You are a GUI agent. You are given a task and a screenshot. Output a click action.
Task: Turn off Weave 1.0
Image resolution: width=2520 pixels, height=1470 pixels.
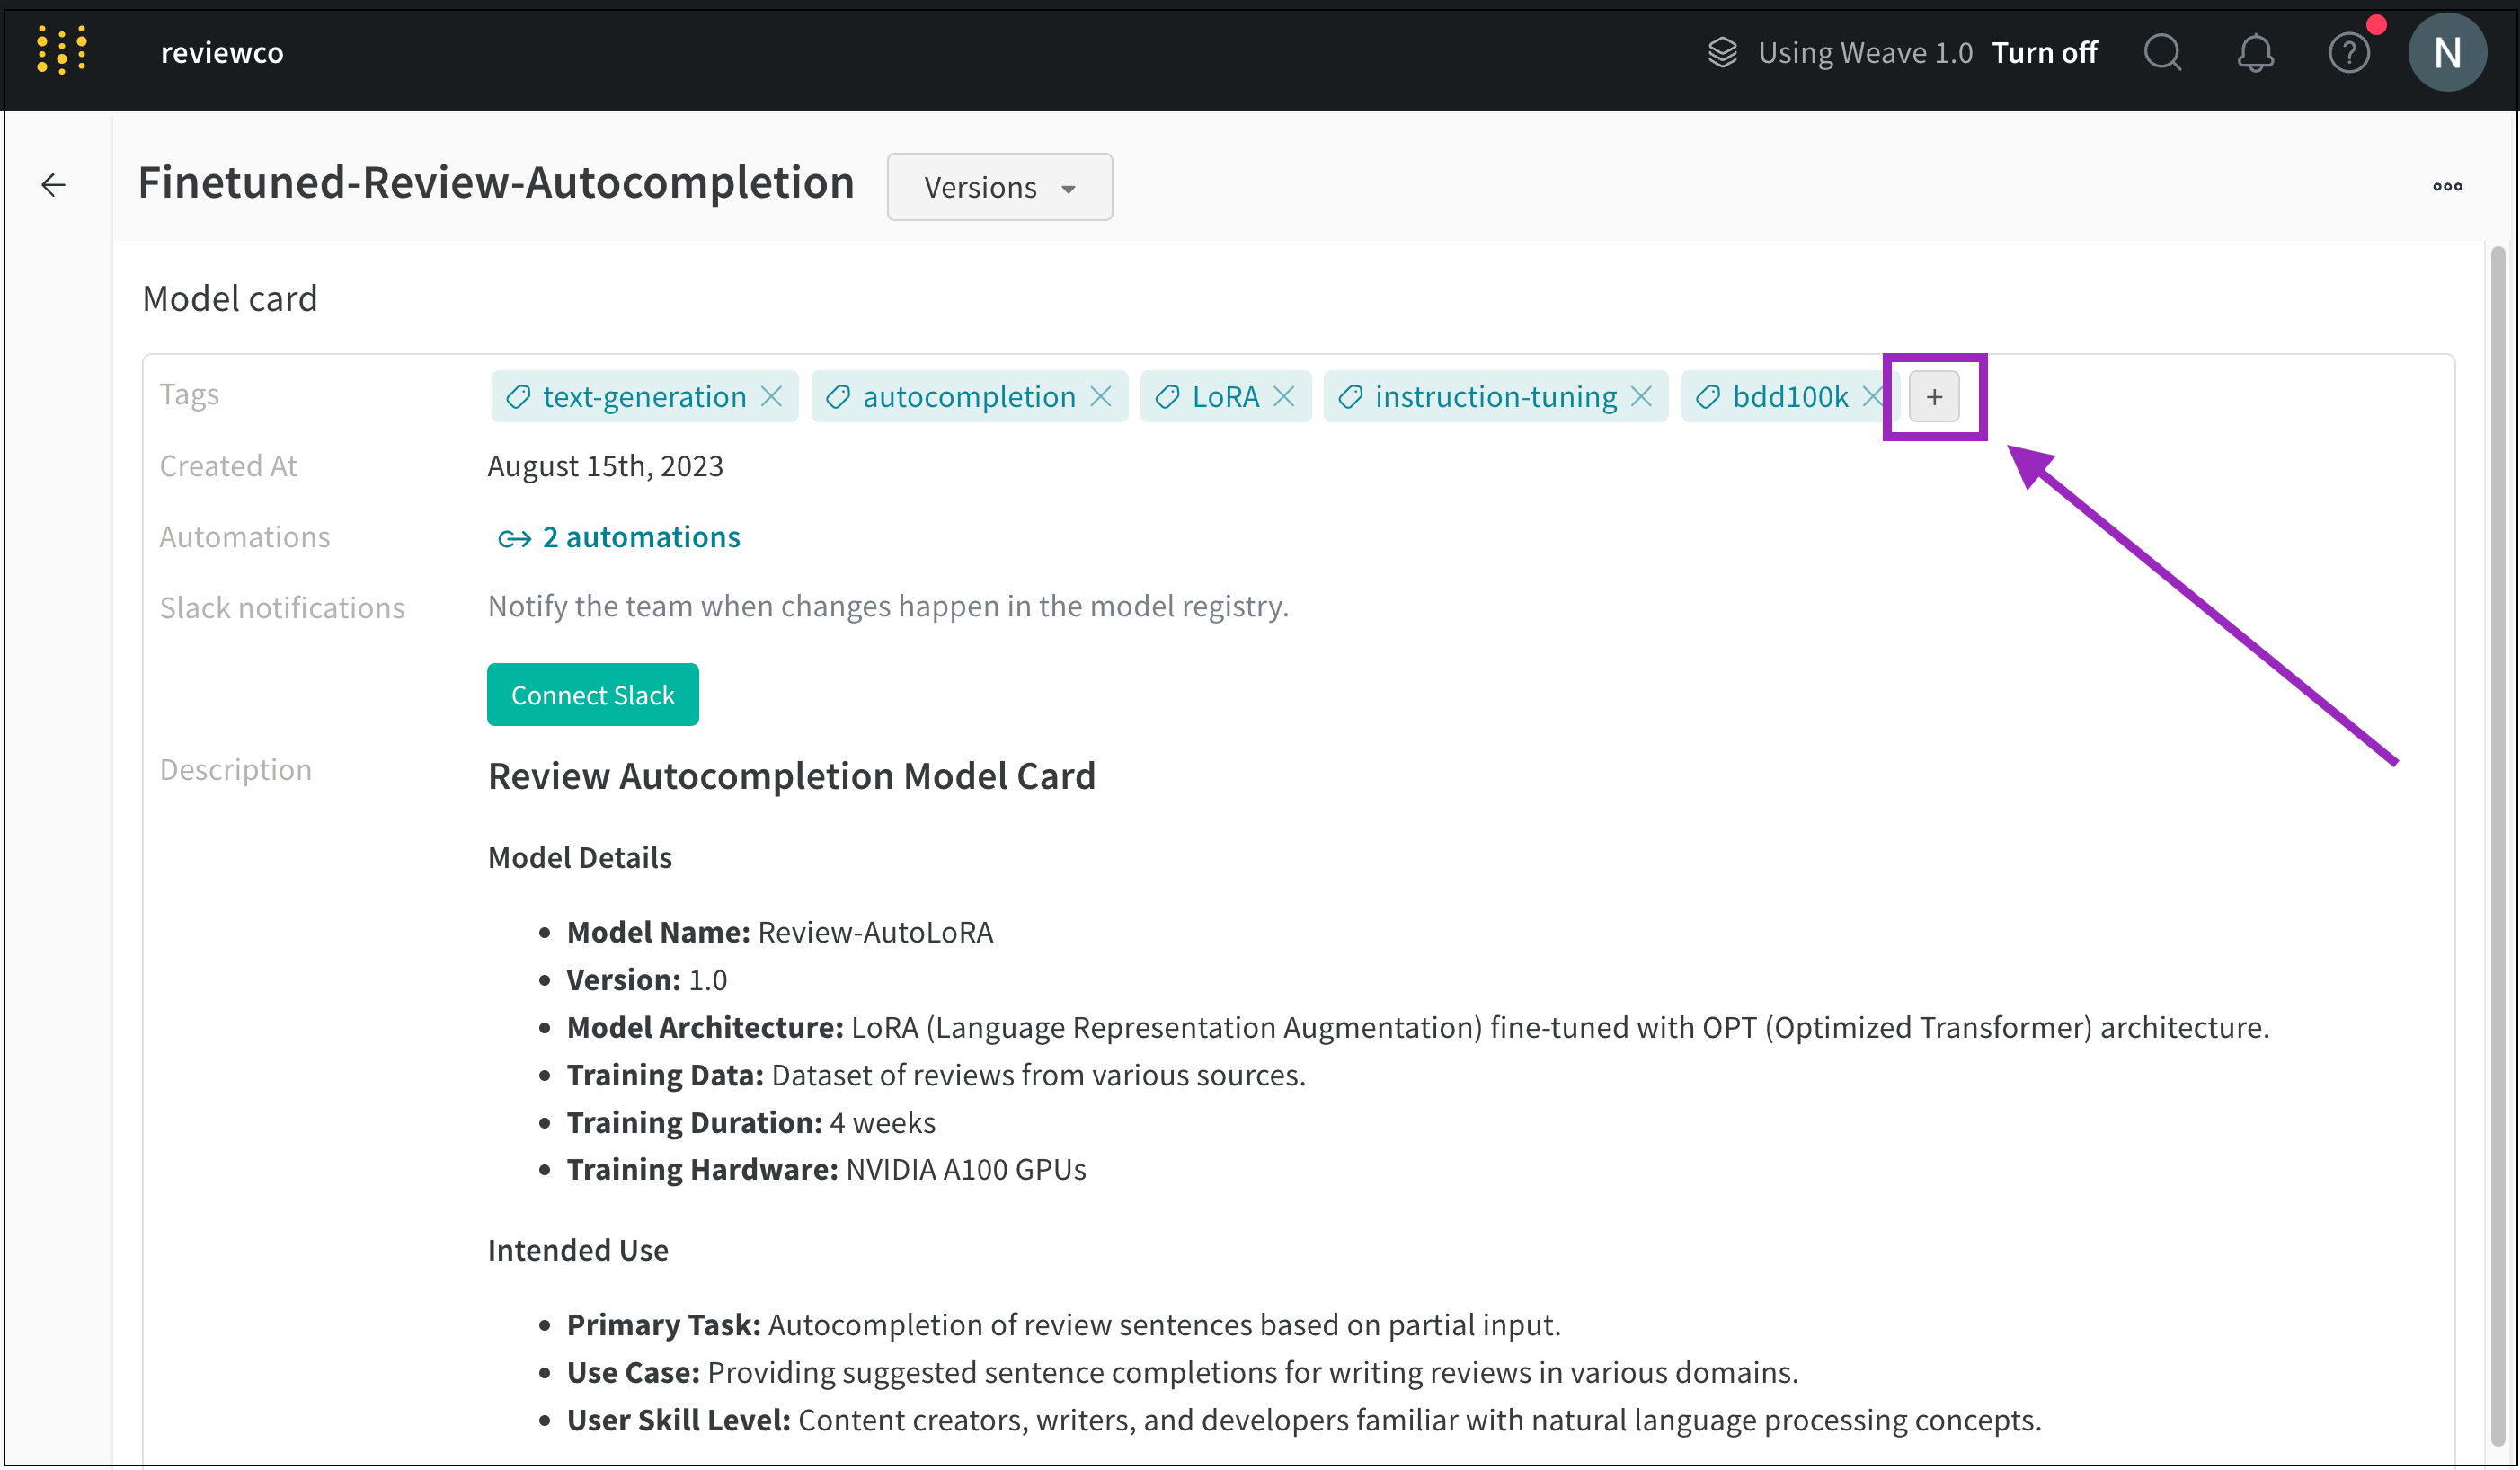(2044, 52)
